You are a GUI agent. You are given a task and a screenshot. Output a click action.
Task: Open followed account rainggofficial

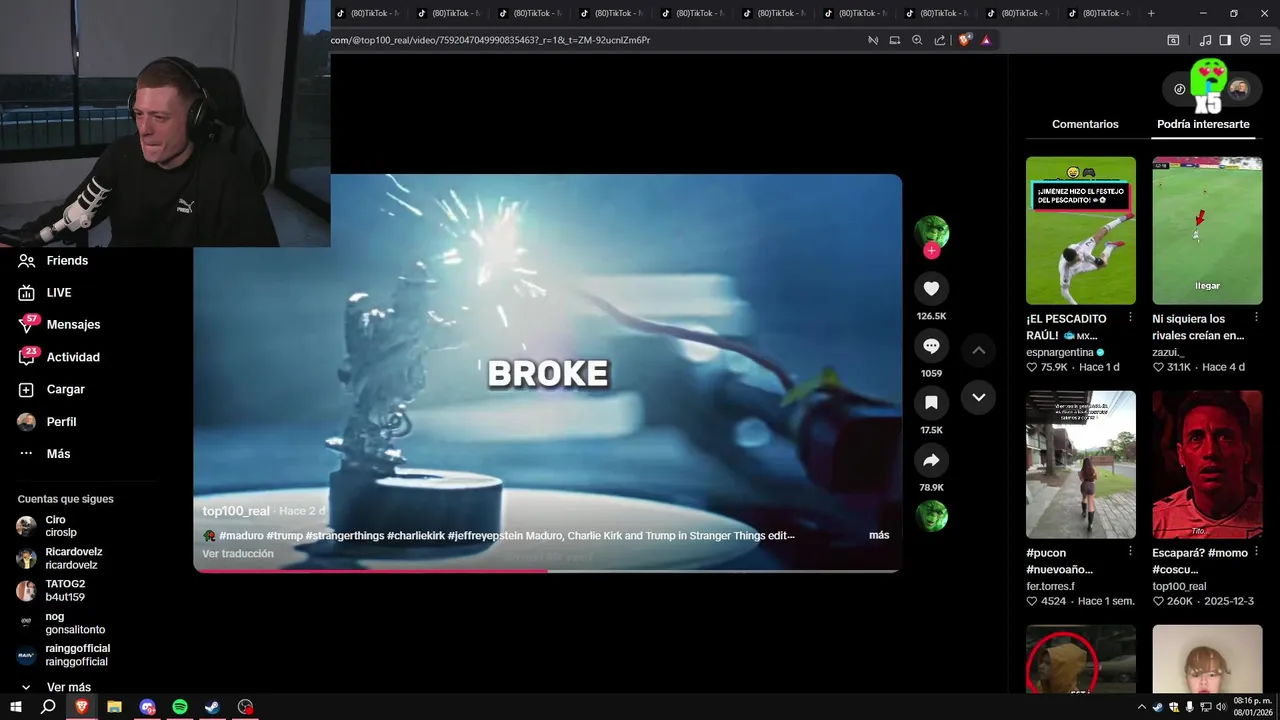click(63, 655)
